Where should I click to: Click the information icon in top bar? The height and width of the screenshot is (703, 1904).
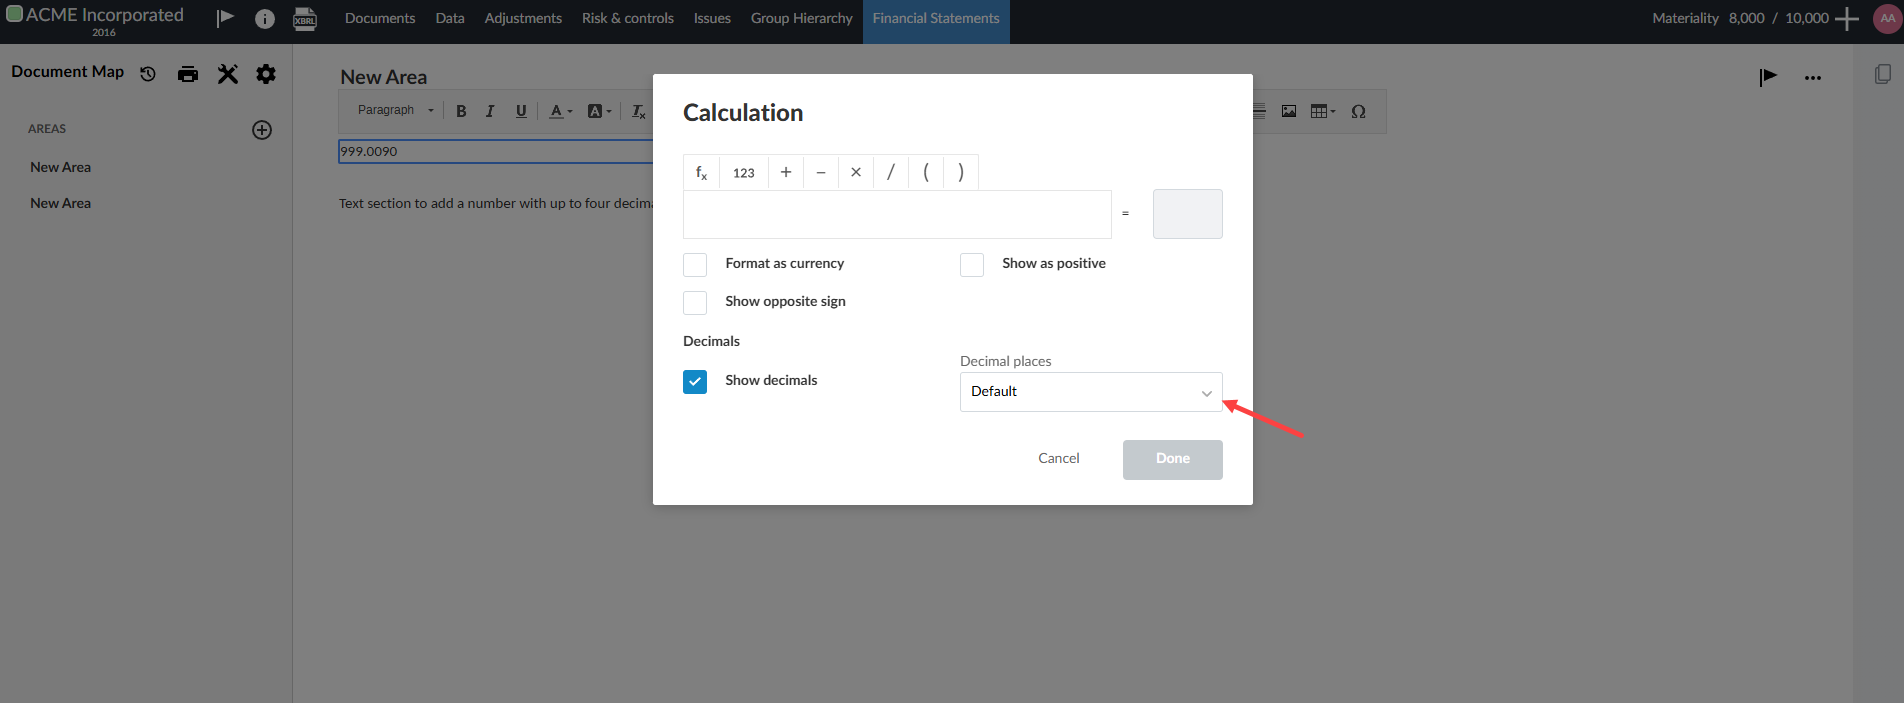(265, 19)
